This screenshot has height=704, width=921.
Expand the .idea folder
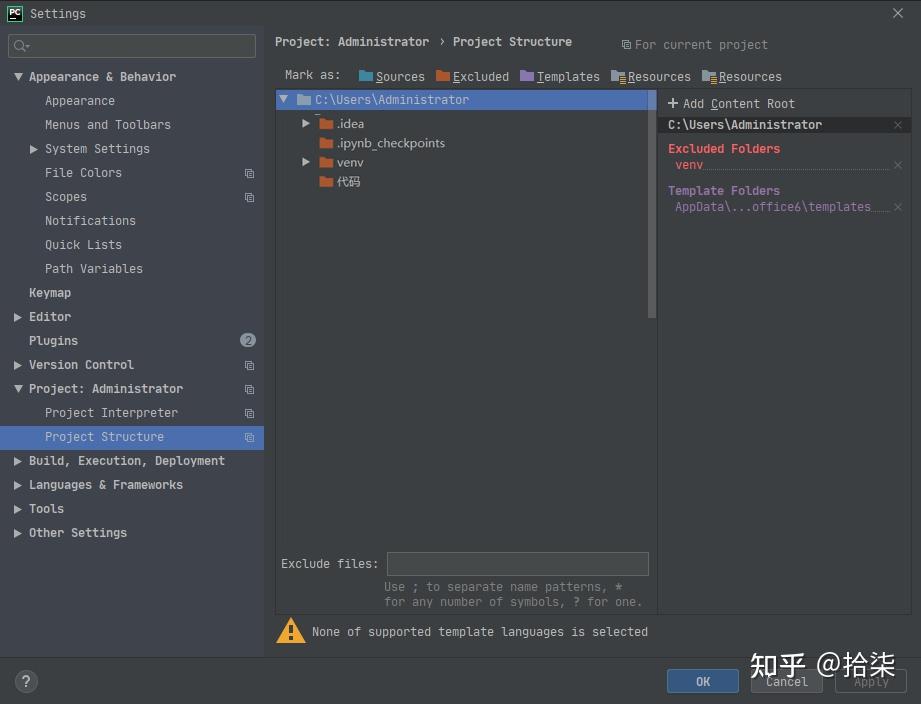tap(306, 123)
